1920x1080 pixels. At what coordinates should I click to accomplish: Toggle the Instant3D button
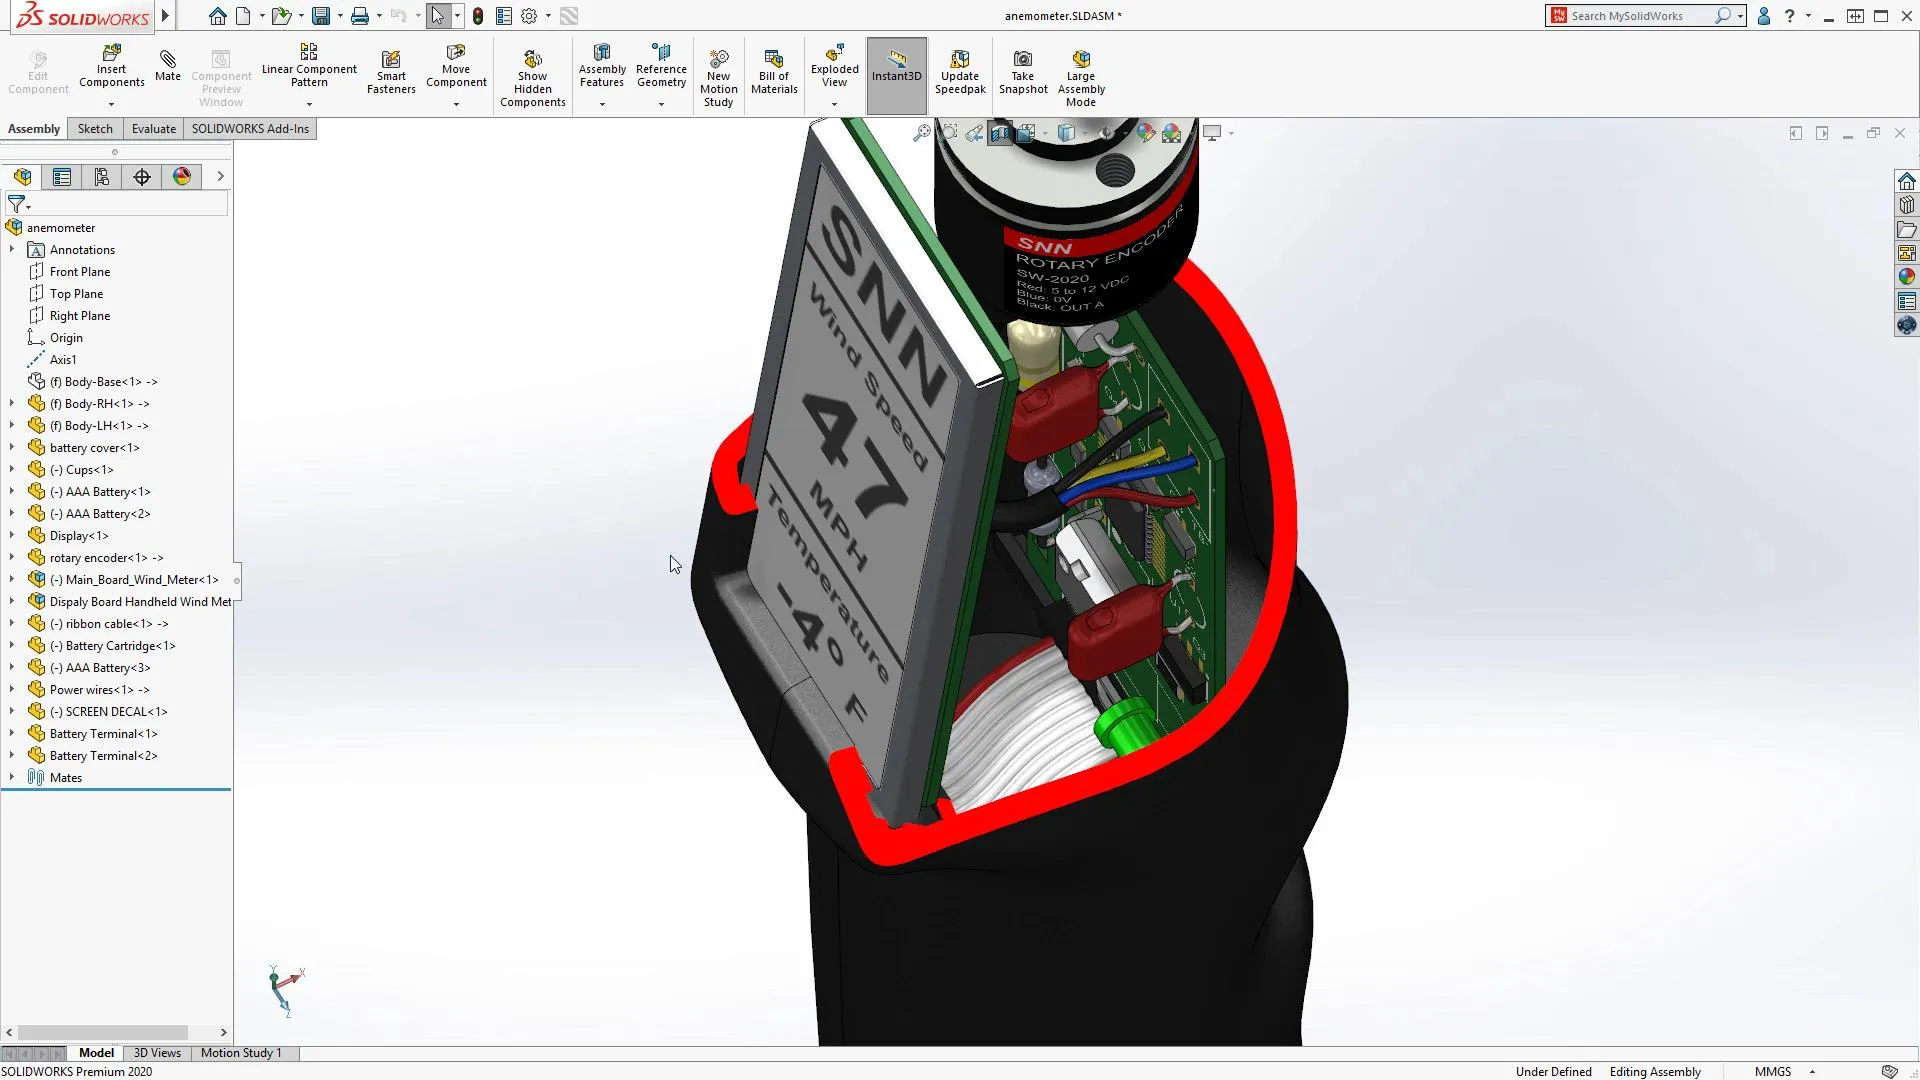(896, 66)
